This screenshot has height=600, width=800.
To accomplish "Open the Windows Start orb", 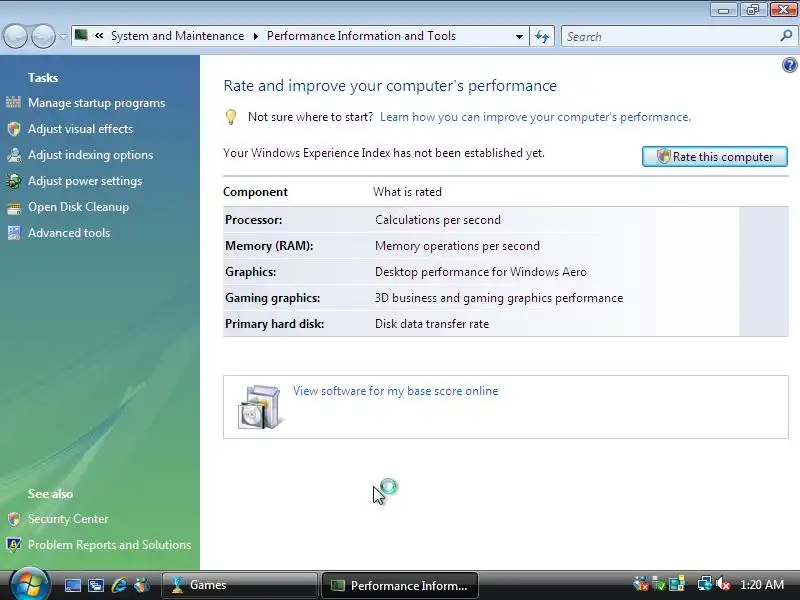I will (x=29, y=585).
